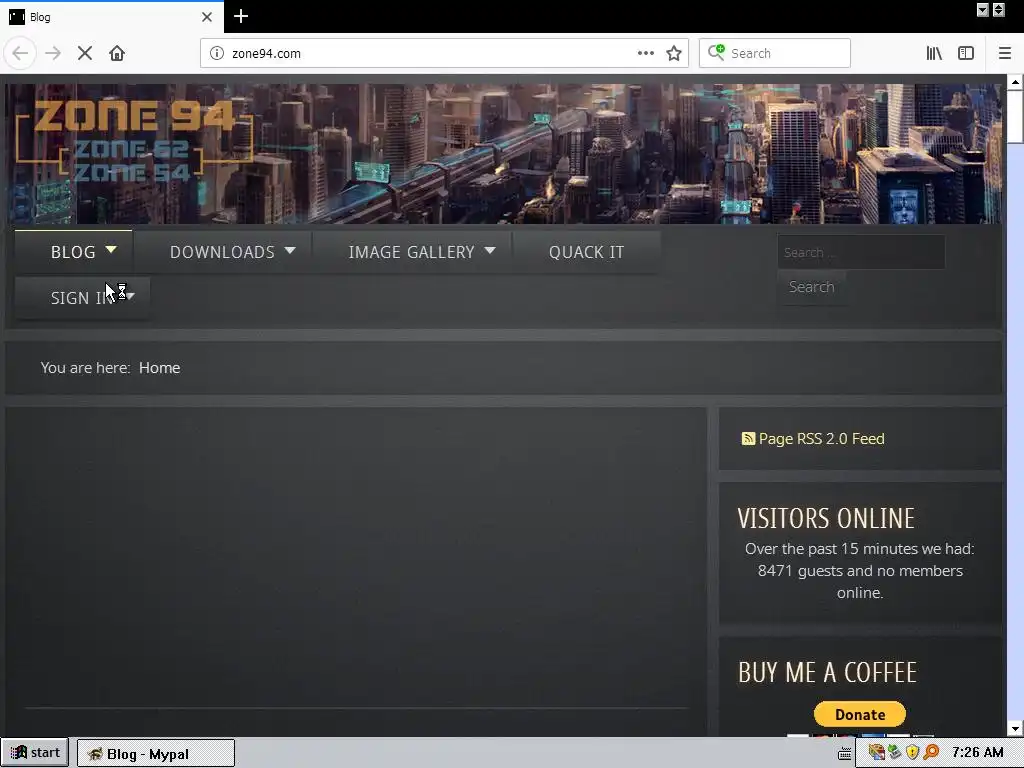Go forward in browser history

point(53,54)
